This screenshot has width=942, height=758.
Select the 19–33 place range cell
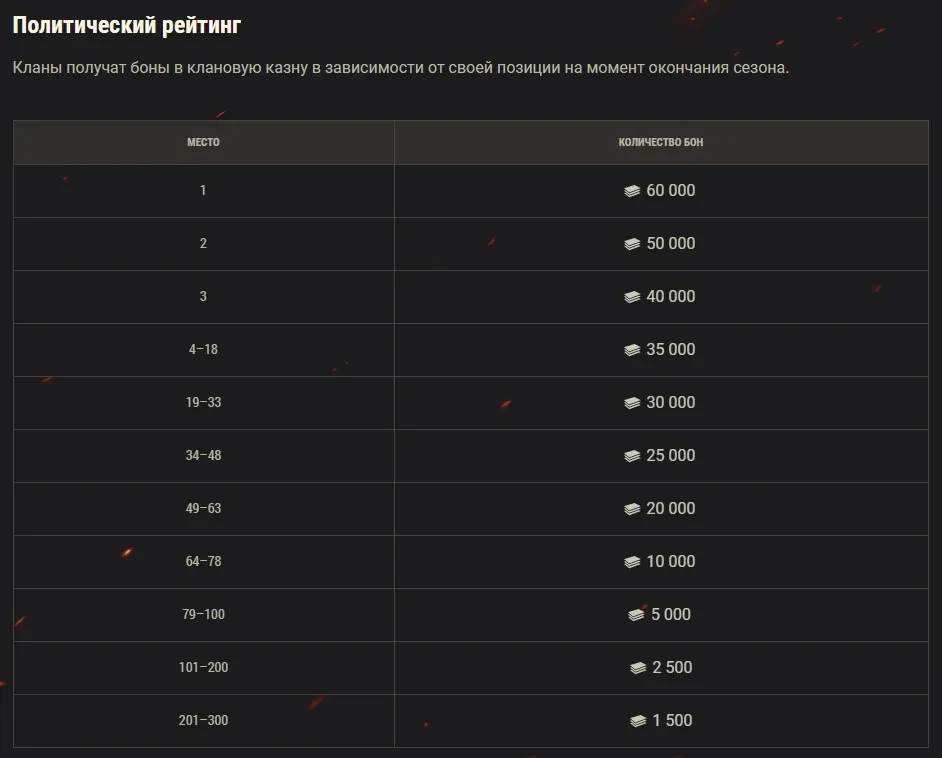coord(203,403)
